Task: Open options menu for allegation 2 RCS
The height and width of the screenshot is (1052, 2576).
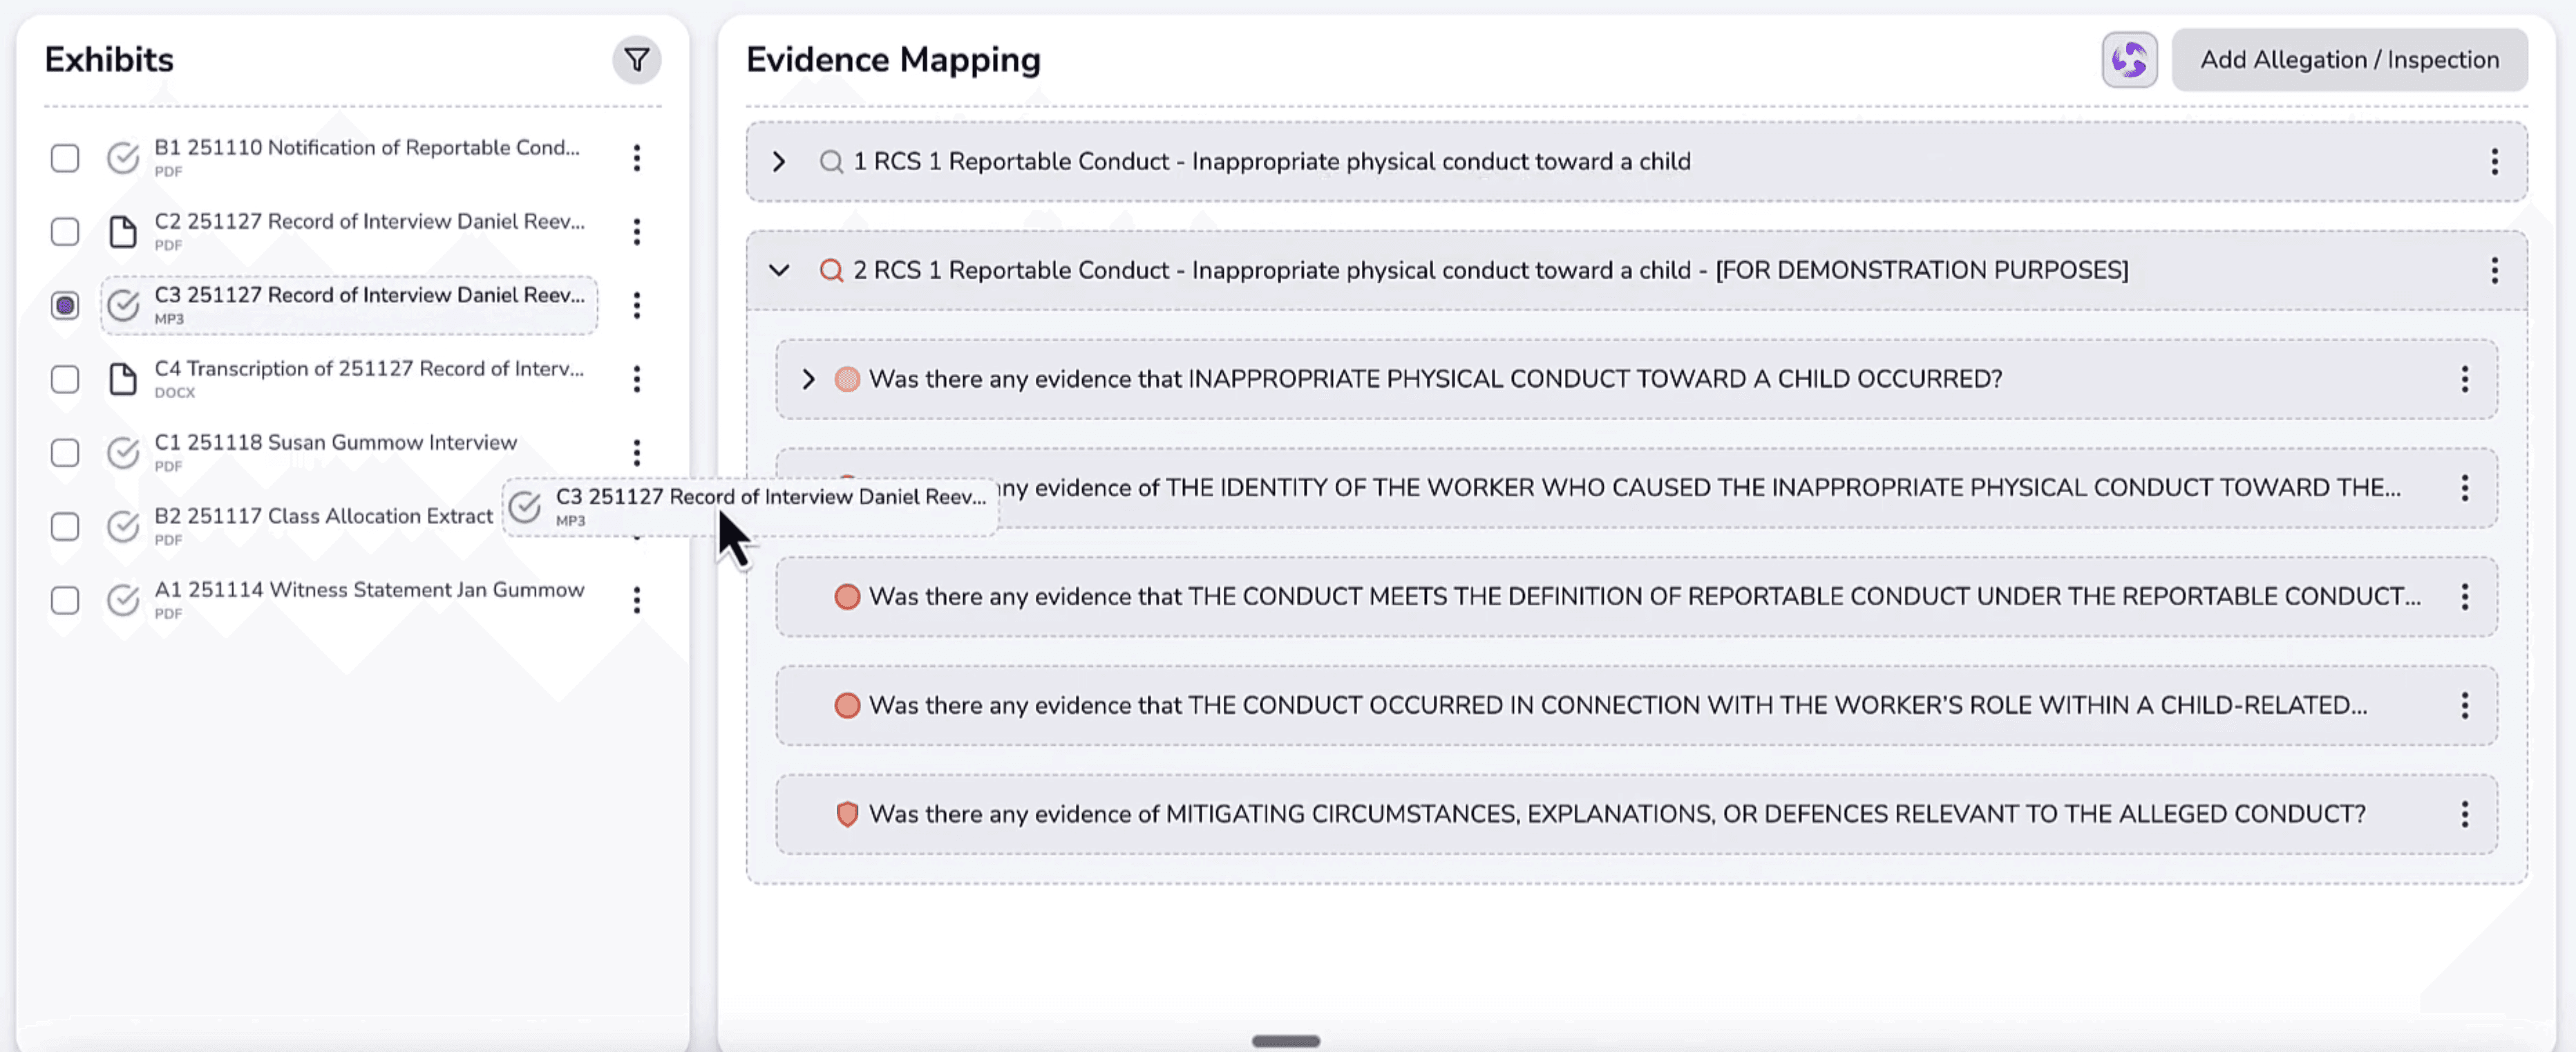Action: click(x=2494, y=270)
